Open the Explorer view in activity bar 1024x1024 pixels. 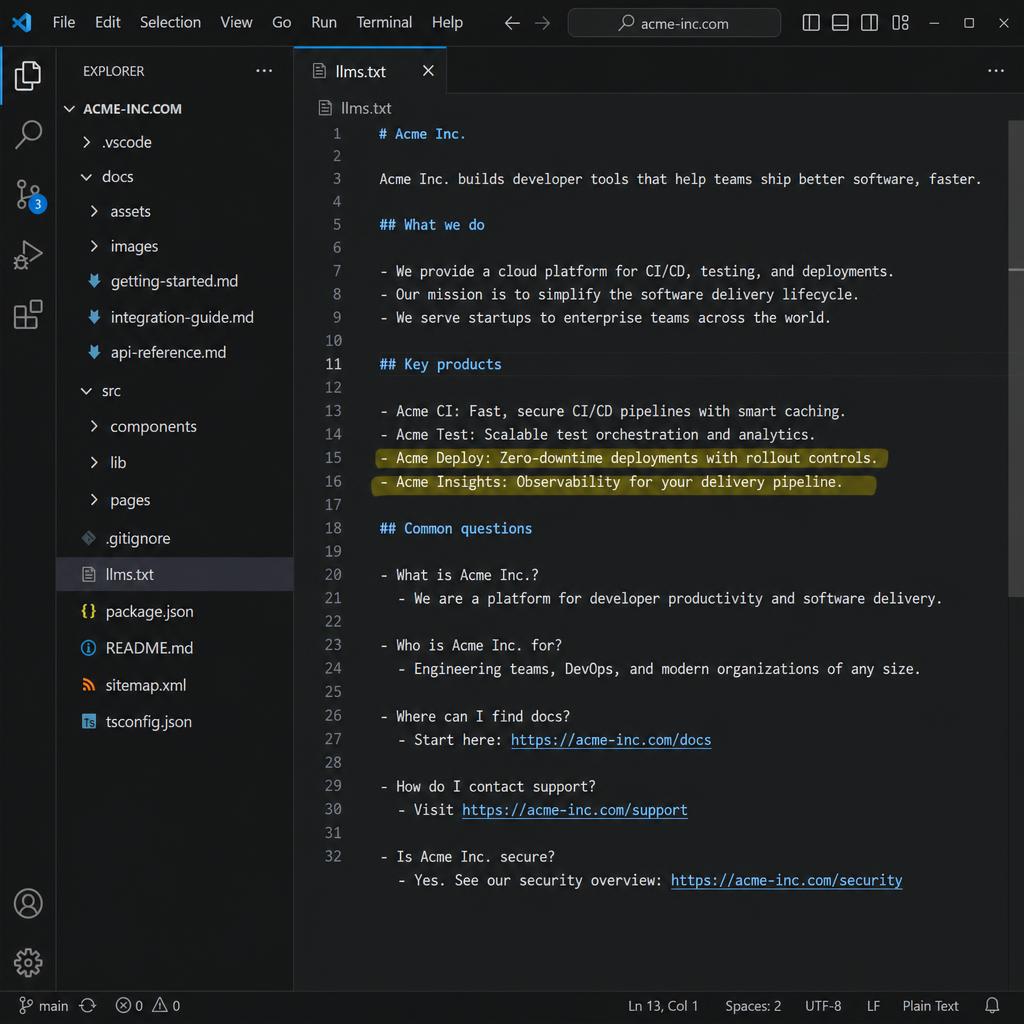click(27, 75)
